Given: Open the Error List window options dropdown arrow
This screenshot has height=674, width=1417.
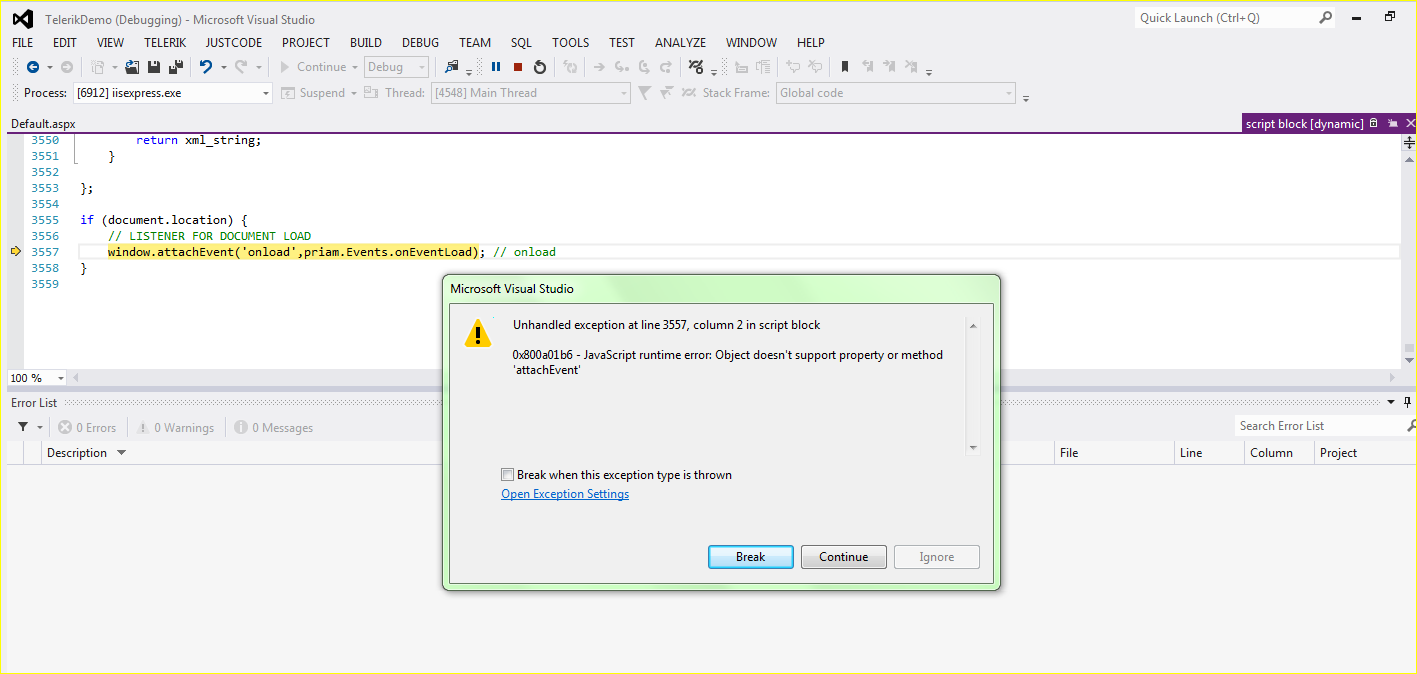Looking at the screenshot, I should 1392,402.
